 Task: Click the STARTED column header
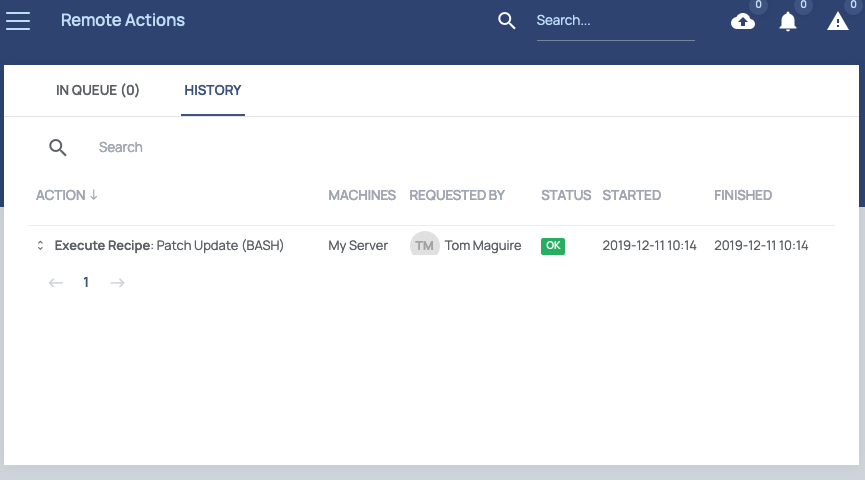click(x=632, y=195)
